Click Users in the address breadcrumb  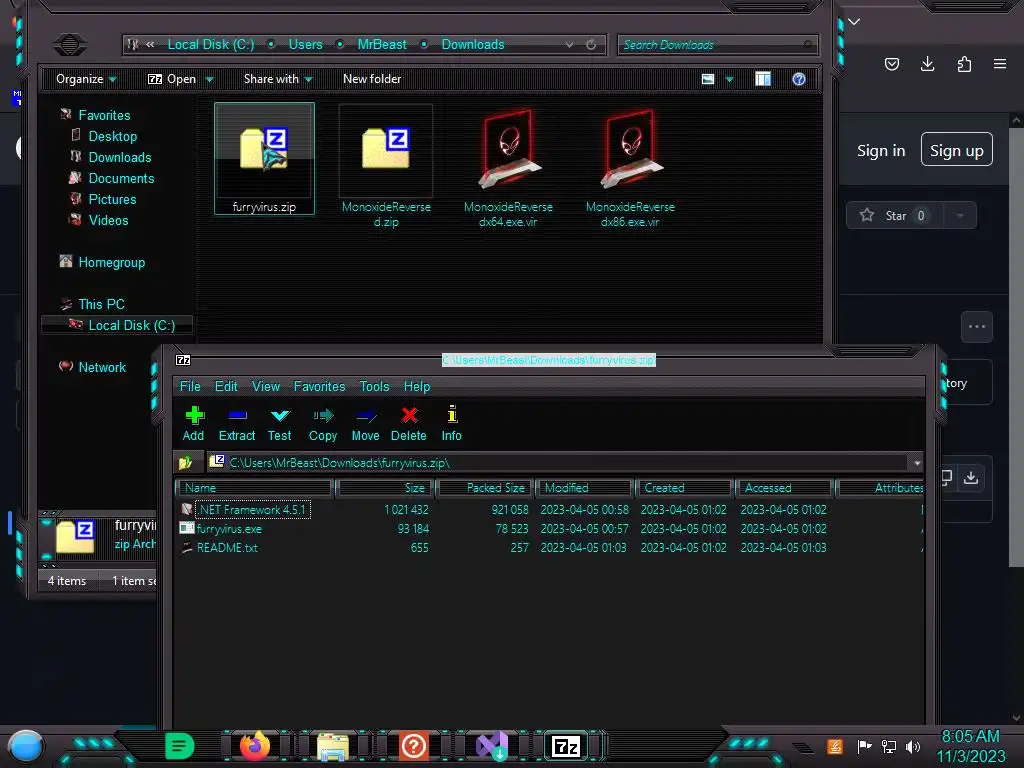coord(306,44)
